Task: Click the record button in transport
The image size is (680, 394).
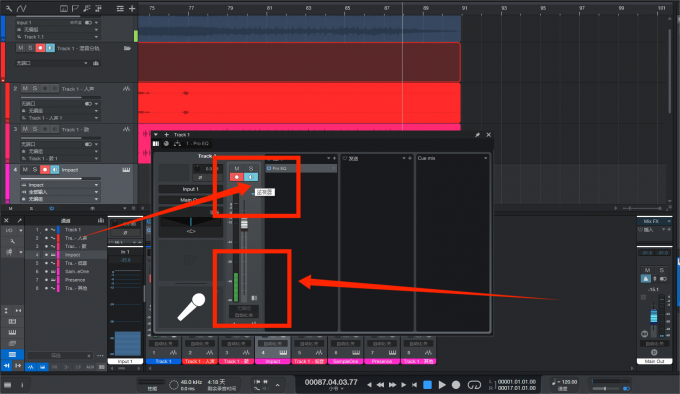Action: pyautogui.click(x=456, y=384)
